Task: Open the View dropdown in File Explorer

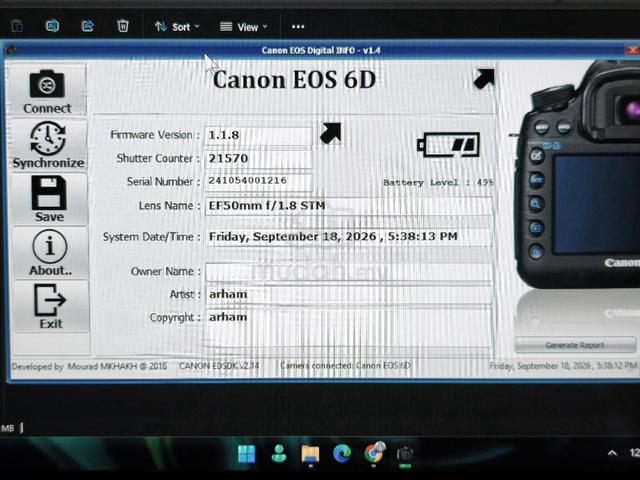Action: click(244, 27)
